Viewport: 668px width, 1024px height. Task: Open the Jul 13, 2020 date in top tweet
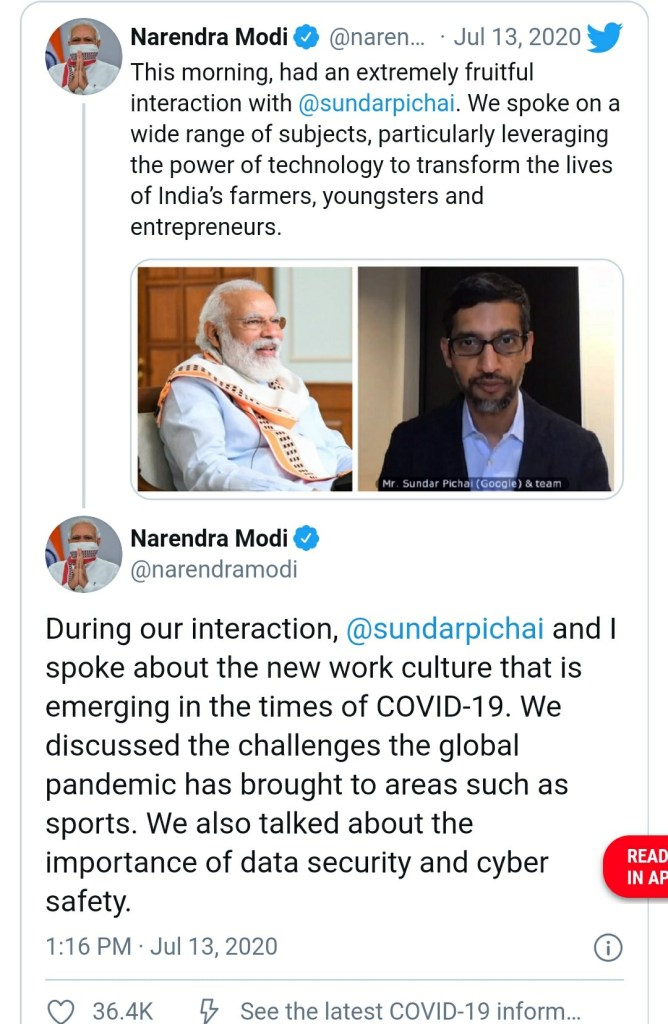[x=516, y=38]
